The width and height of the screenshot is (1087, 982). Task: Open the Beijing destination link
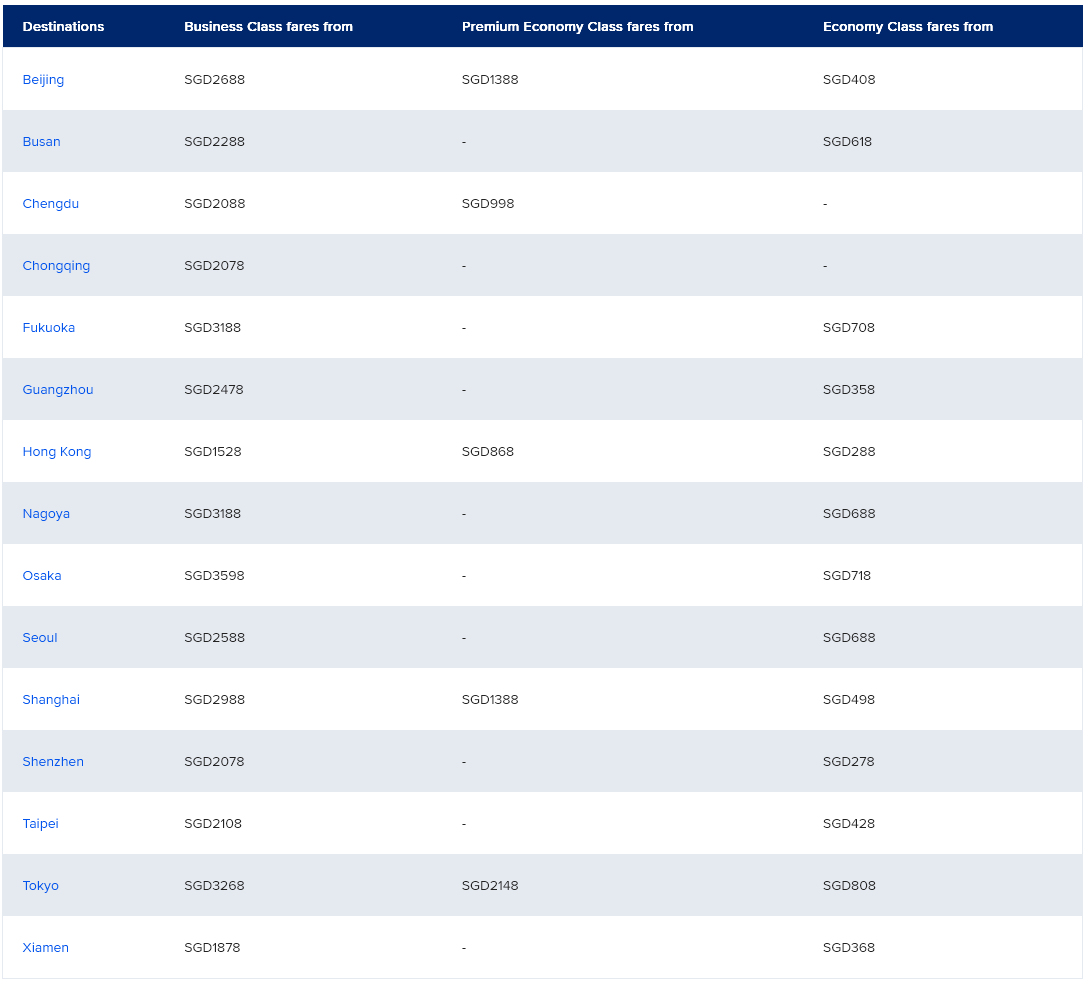43,80
